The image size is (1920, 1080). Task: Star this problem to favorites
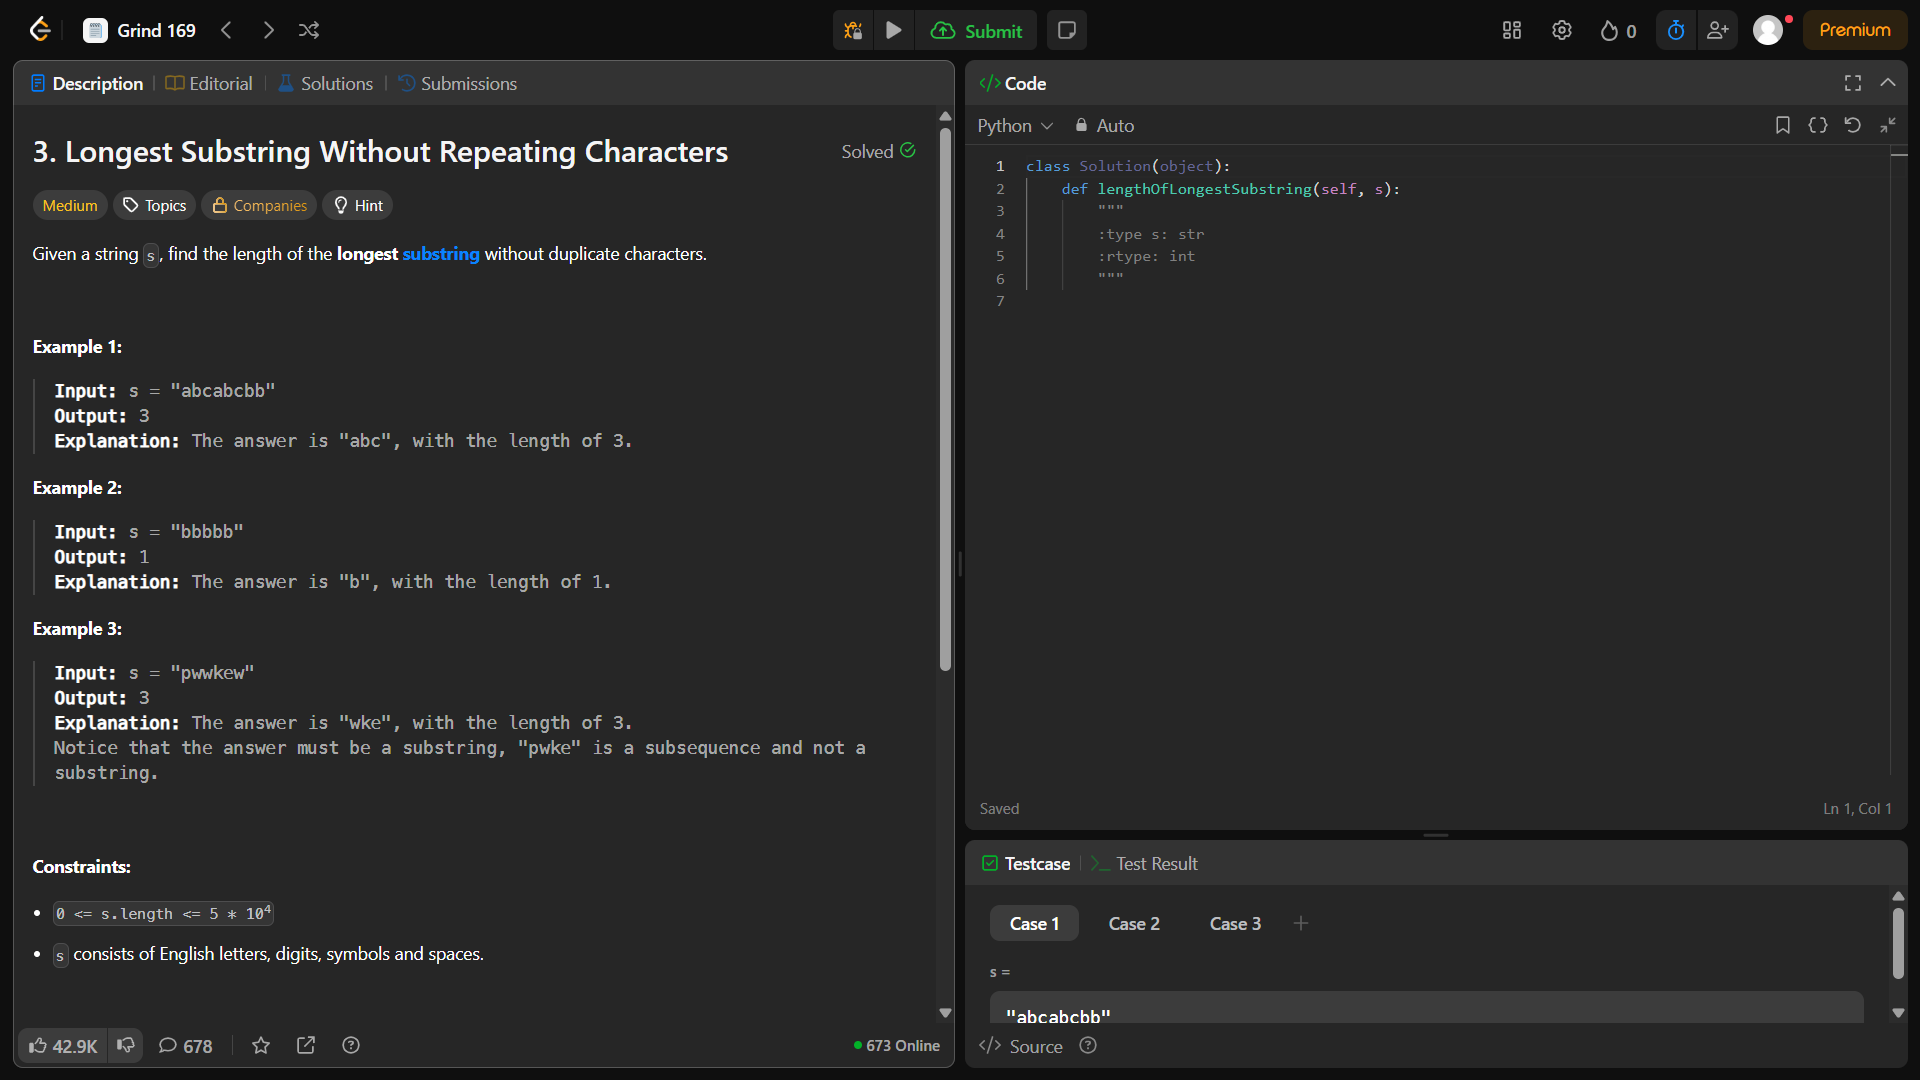tap(261, 1045)
